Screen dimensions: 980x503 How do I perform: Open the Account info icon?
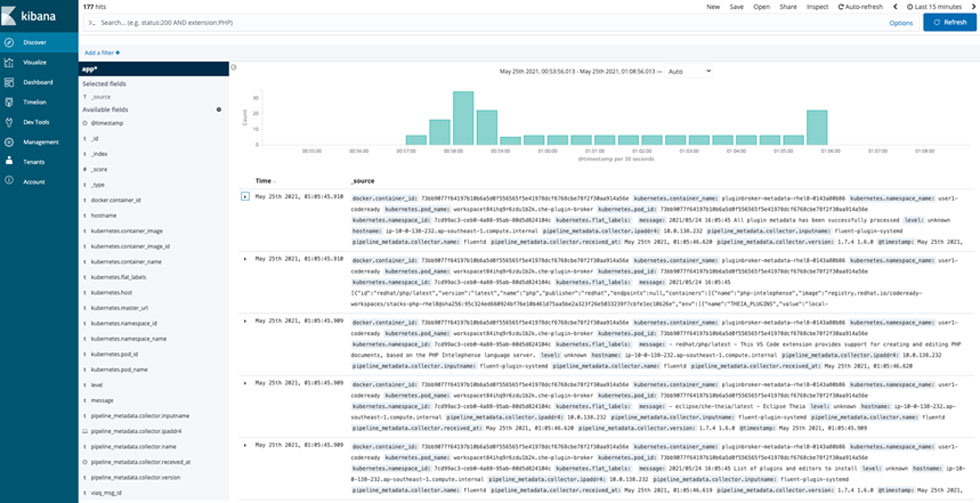click(x=8, y=182)
